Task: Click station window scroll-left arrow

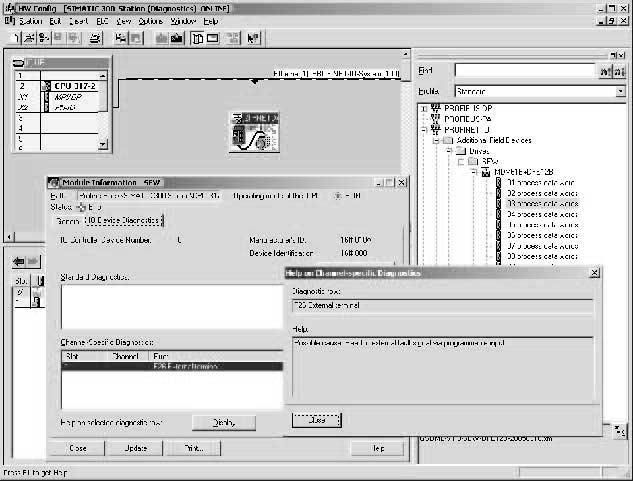Action: pyautogui.click(x=9, y=237)
